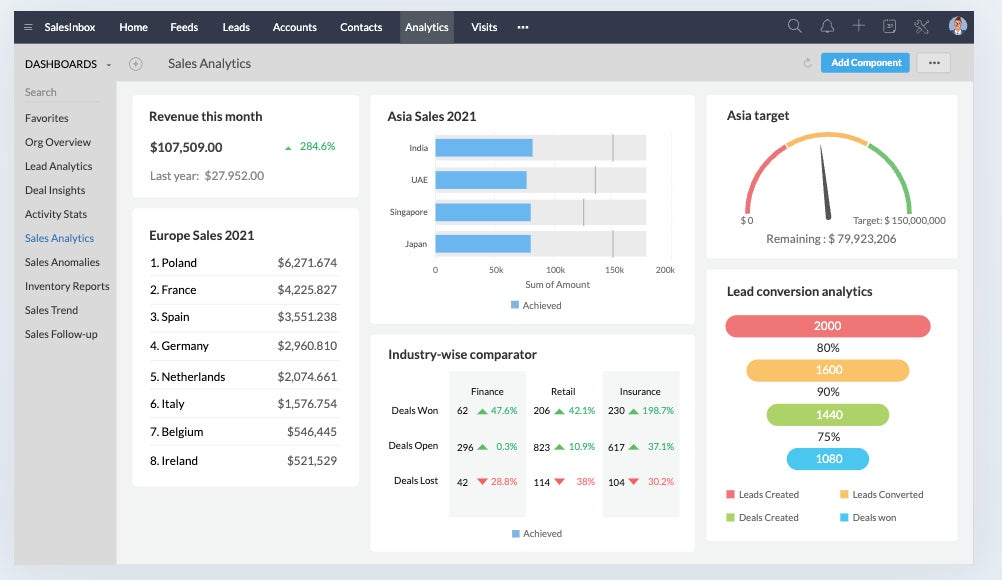Screen dimensions: 1002x580
Task: Click the circled plus new dashboard icon
Action: point(135,64)
